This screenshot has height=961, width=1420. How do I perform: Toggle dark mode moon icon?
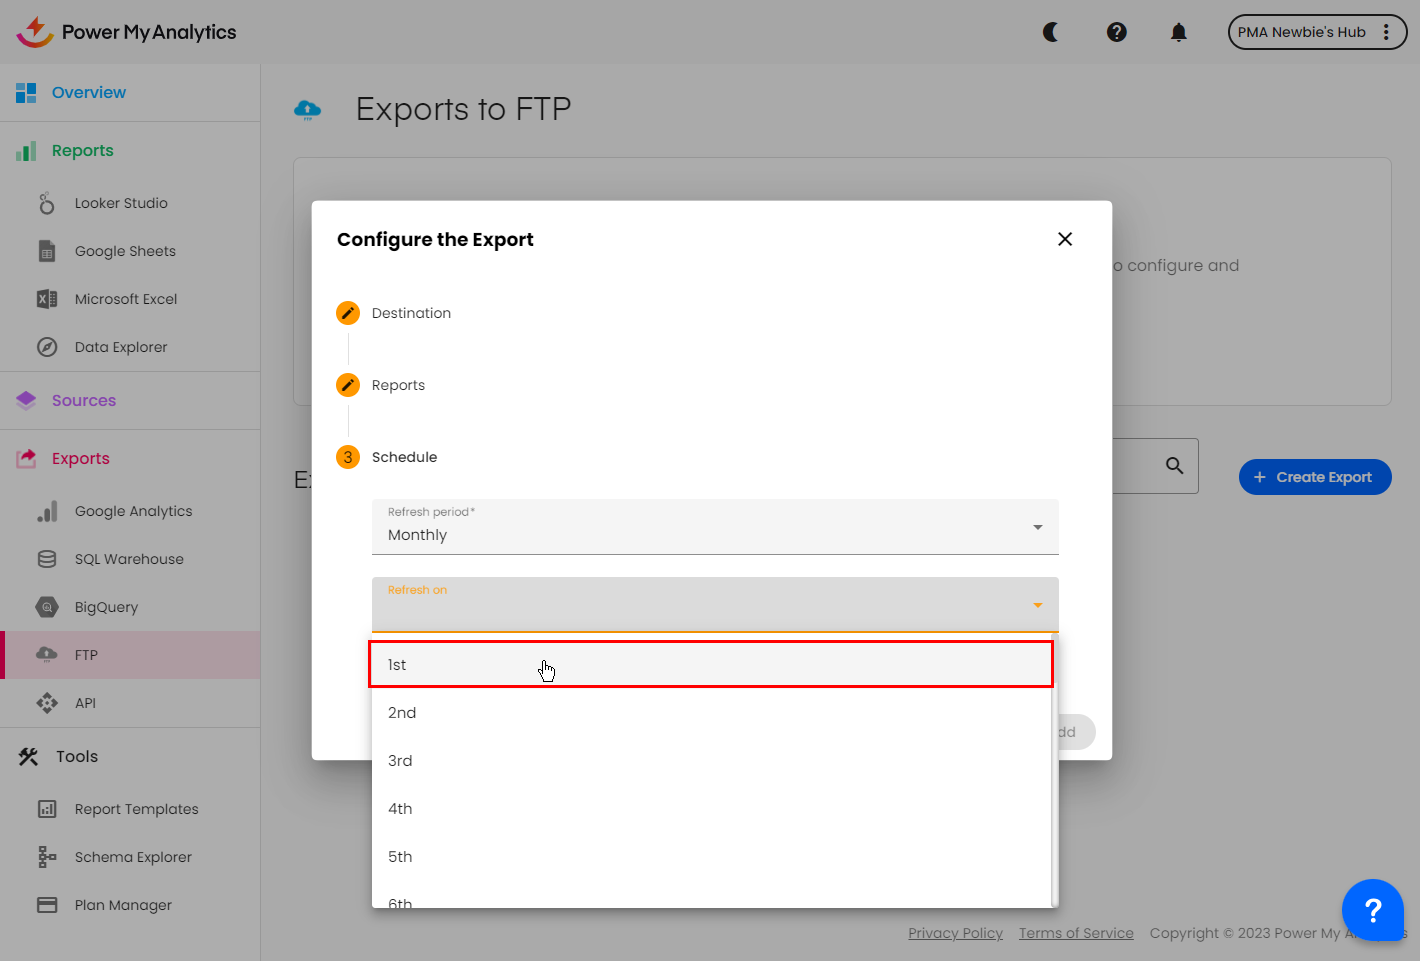click(1051, 32)
